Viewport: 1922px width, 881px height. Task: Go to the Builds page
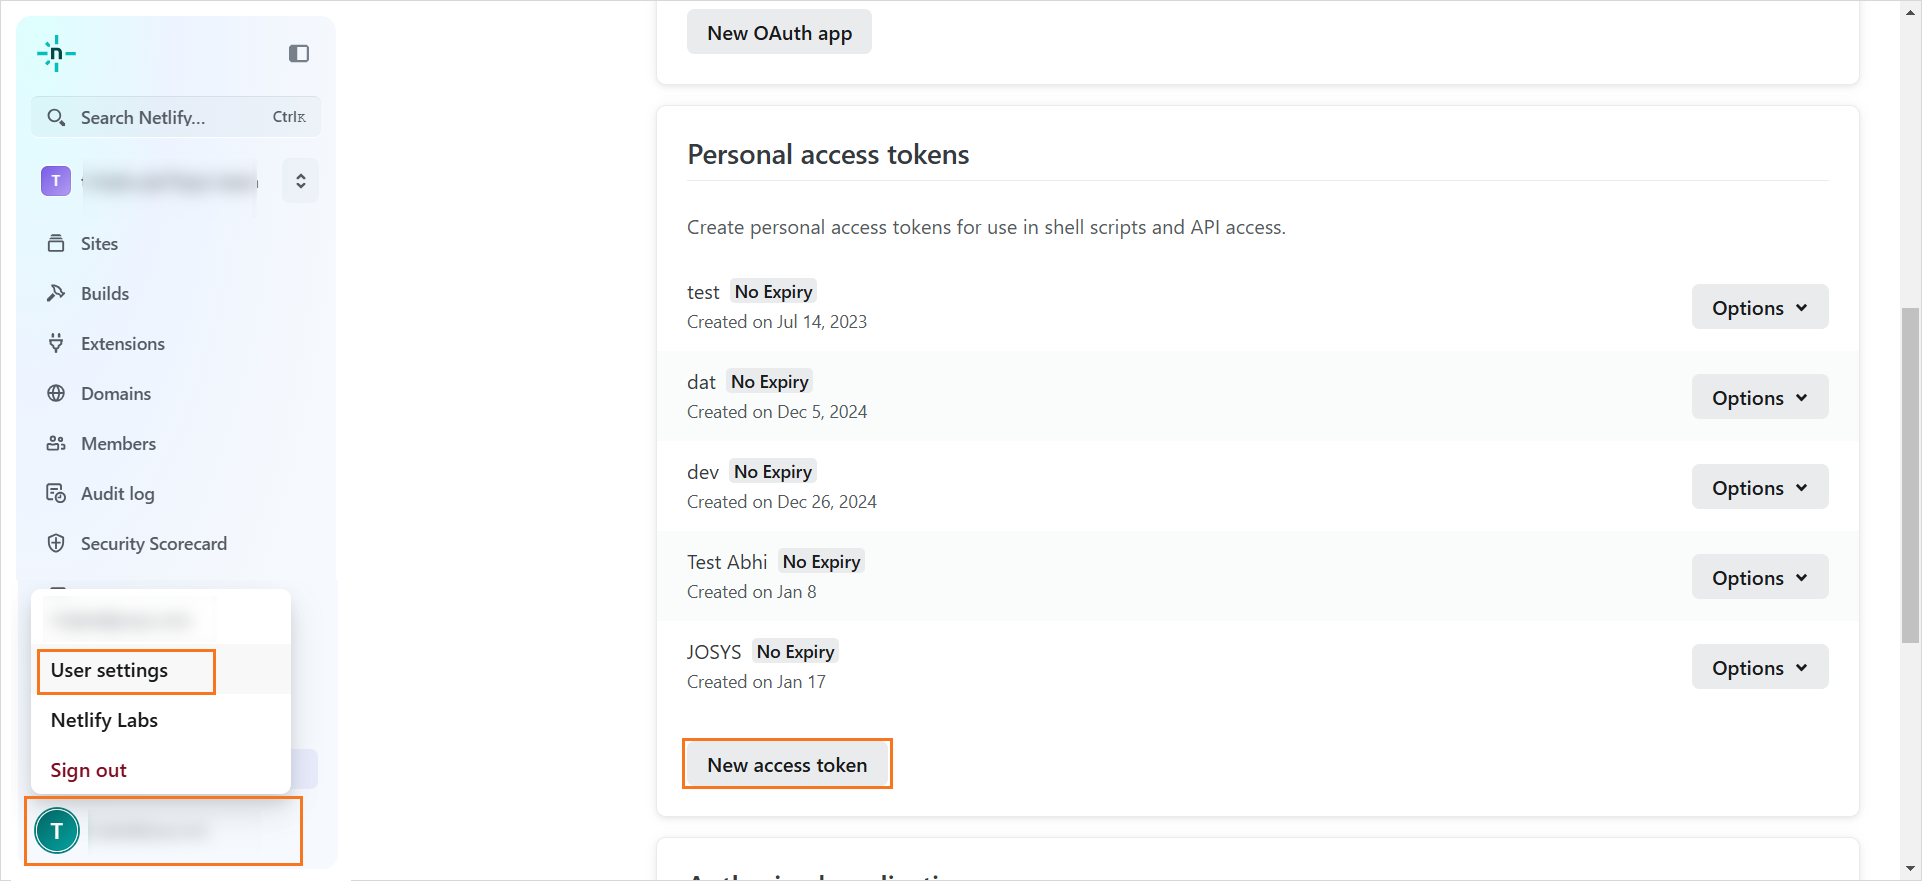105,293
